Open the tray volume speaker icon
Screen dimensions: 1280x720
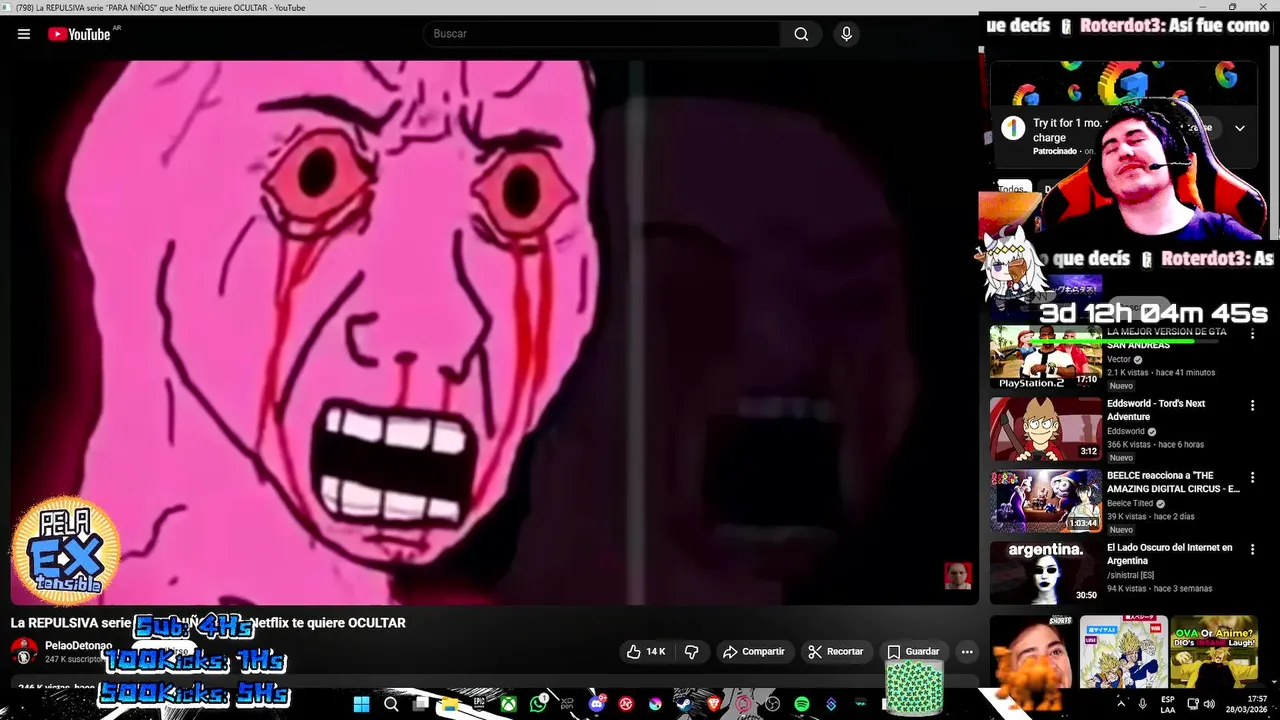point(1209,704)
